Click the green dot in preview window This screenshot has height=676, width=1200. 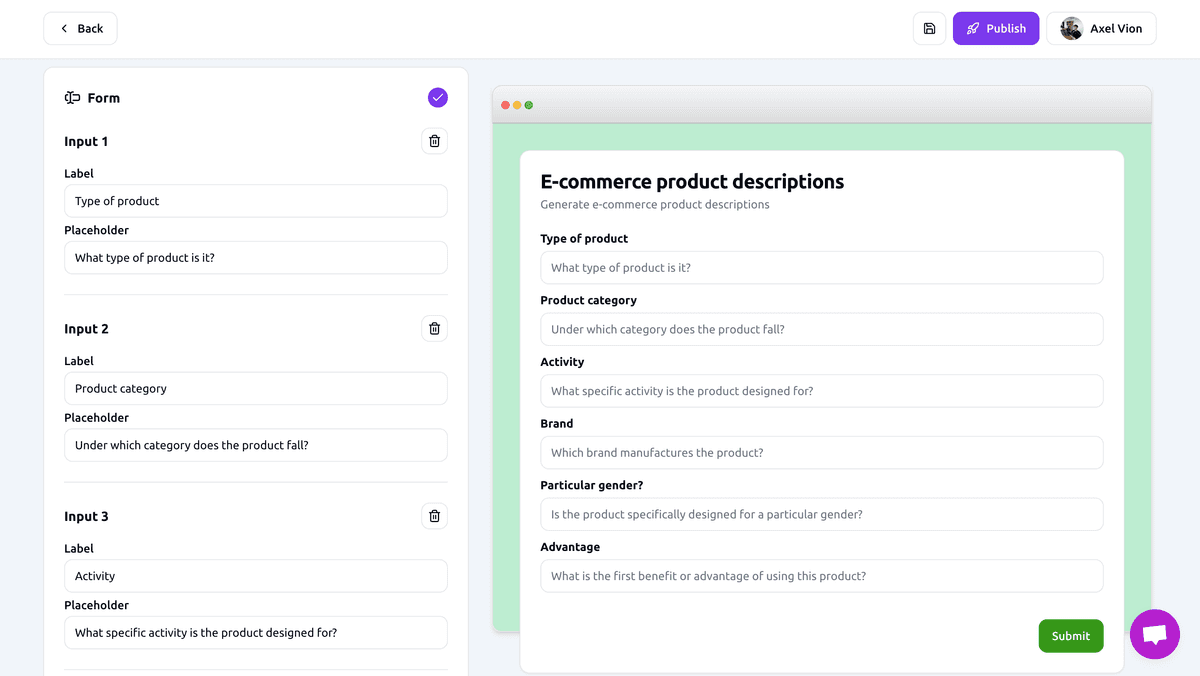tap(529, 105)
